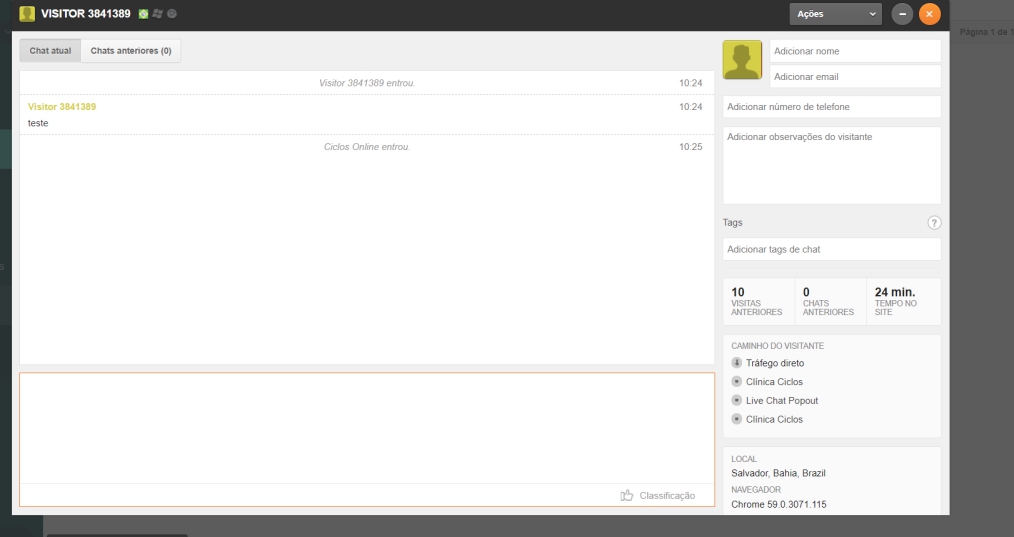The width and height of the screenshot is (1014, 537).
Task: Click the Tráfego direto path icon
Action: click(x=737, y=363)
